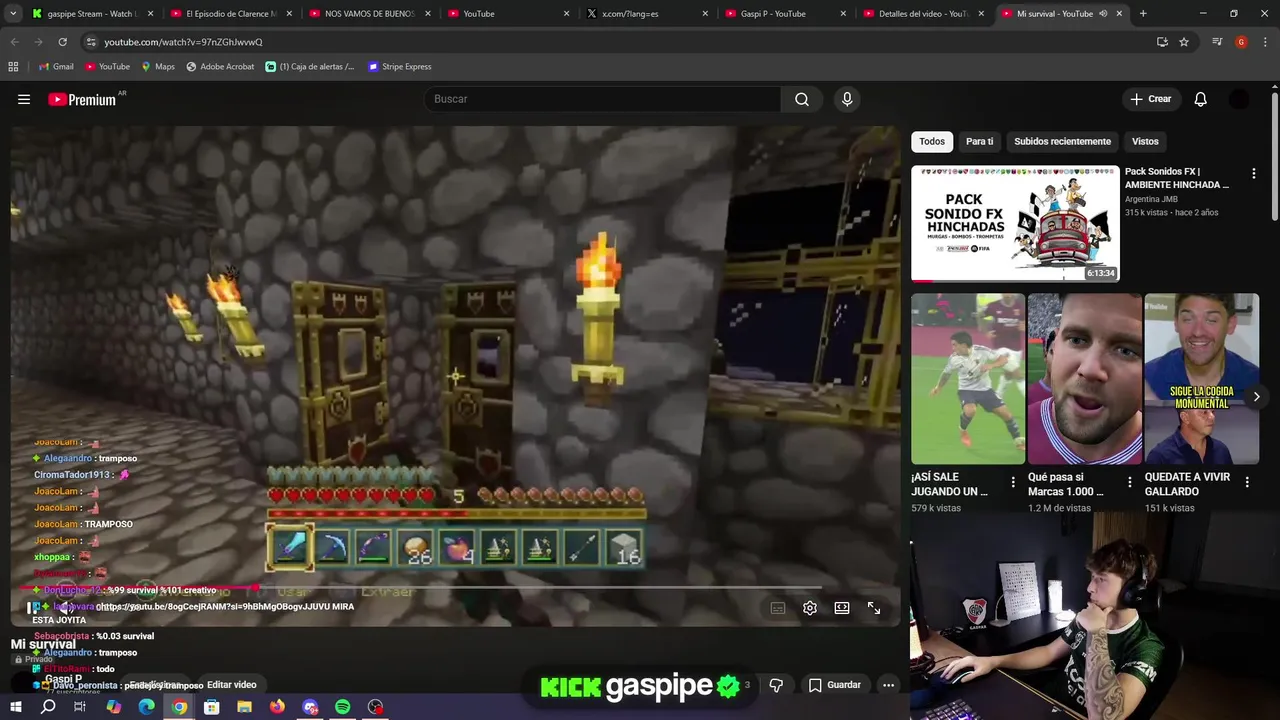1280x720 pixels.
Task: Switch to gaspipe Stream tab
Action: 91,14
